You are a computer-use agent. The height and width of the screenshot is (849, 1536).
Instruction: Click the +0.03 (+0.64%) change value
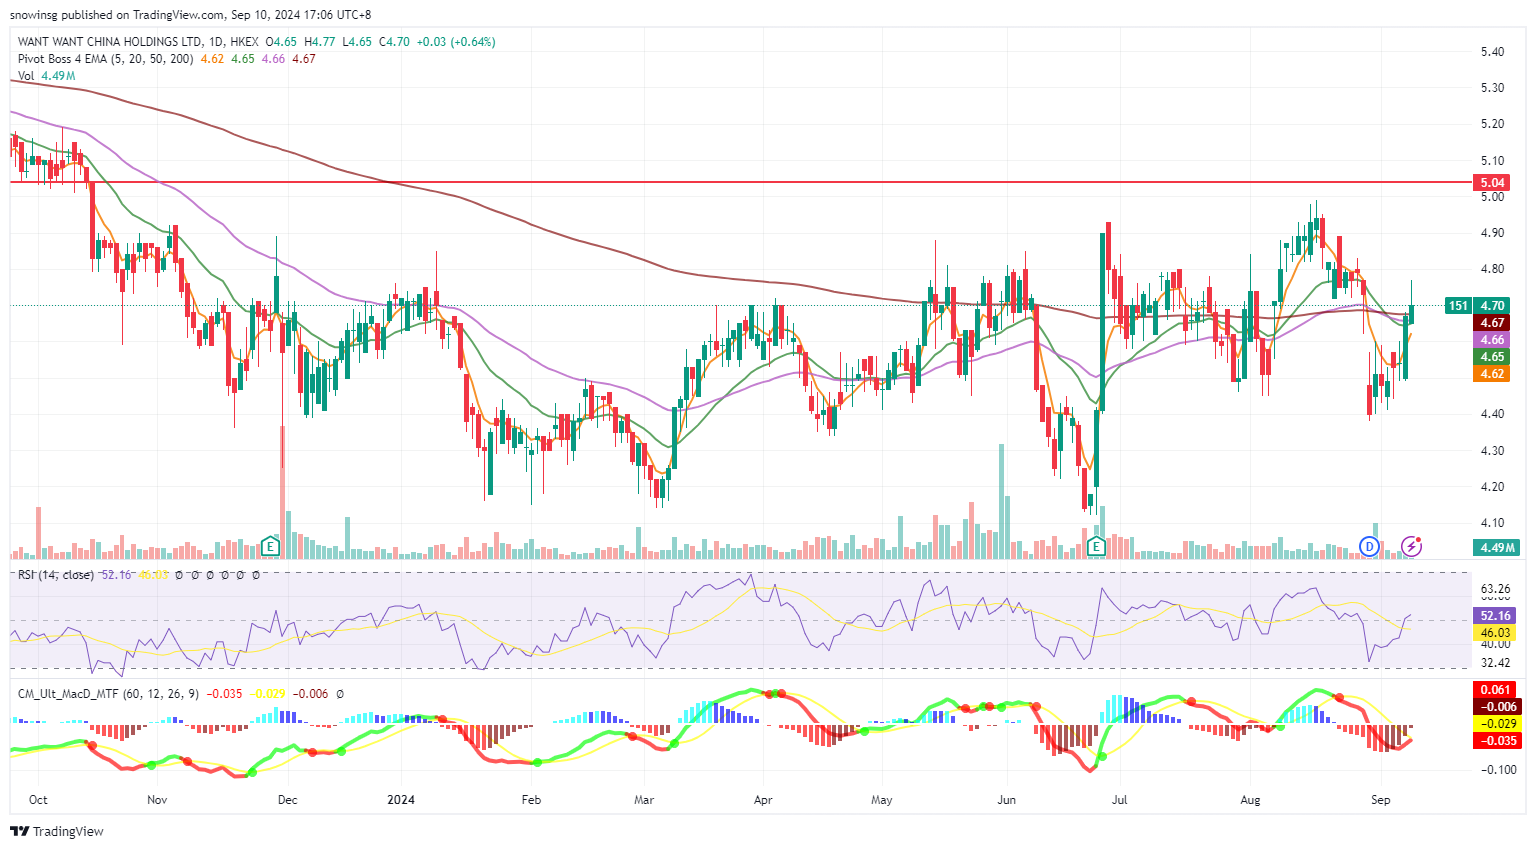pyautogui.click(x=456, y=42)
